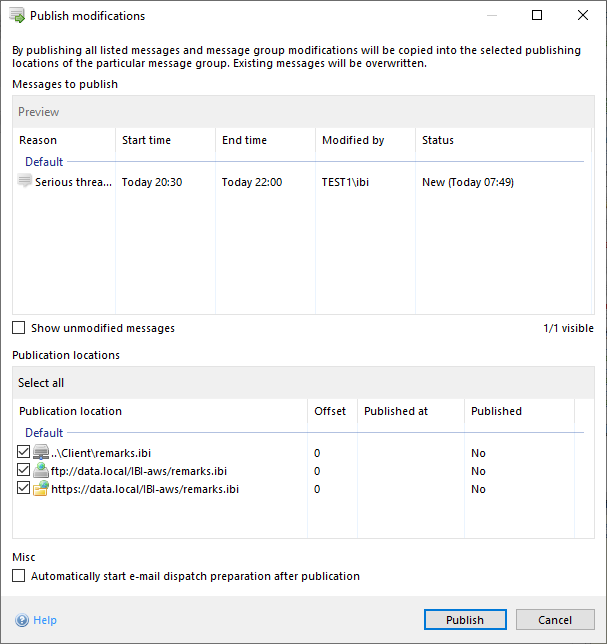Collapse the Default group in messages list

click(44, 162)
